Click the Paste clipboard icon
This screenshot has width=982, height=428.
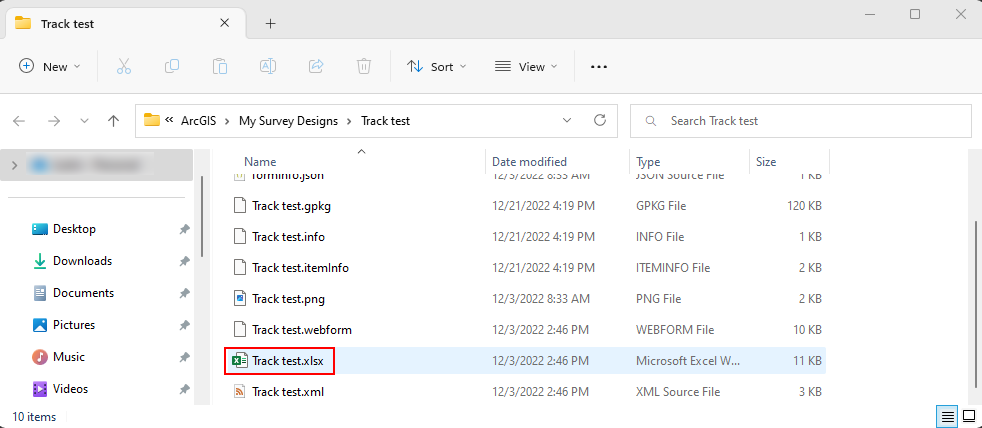point(220,67)
